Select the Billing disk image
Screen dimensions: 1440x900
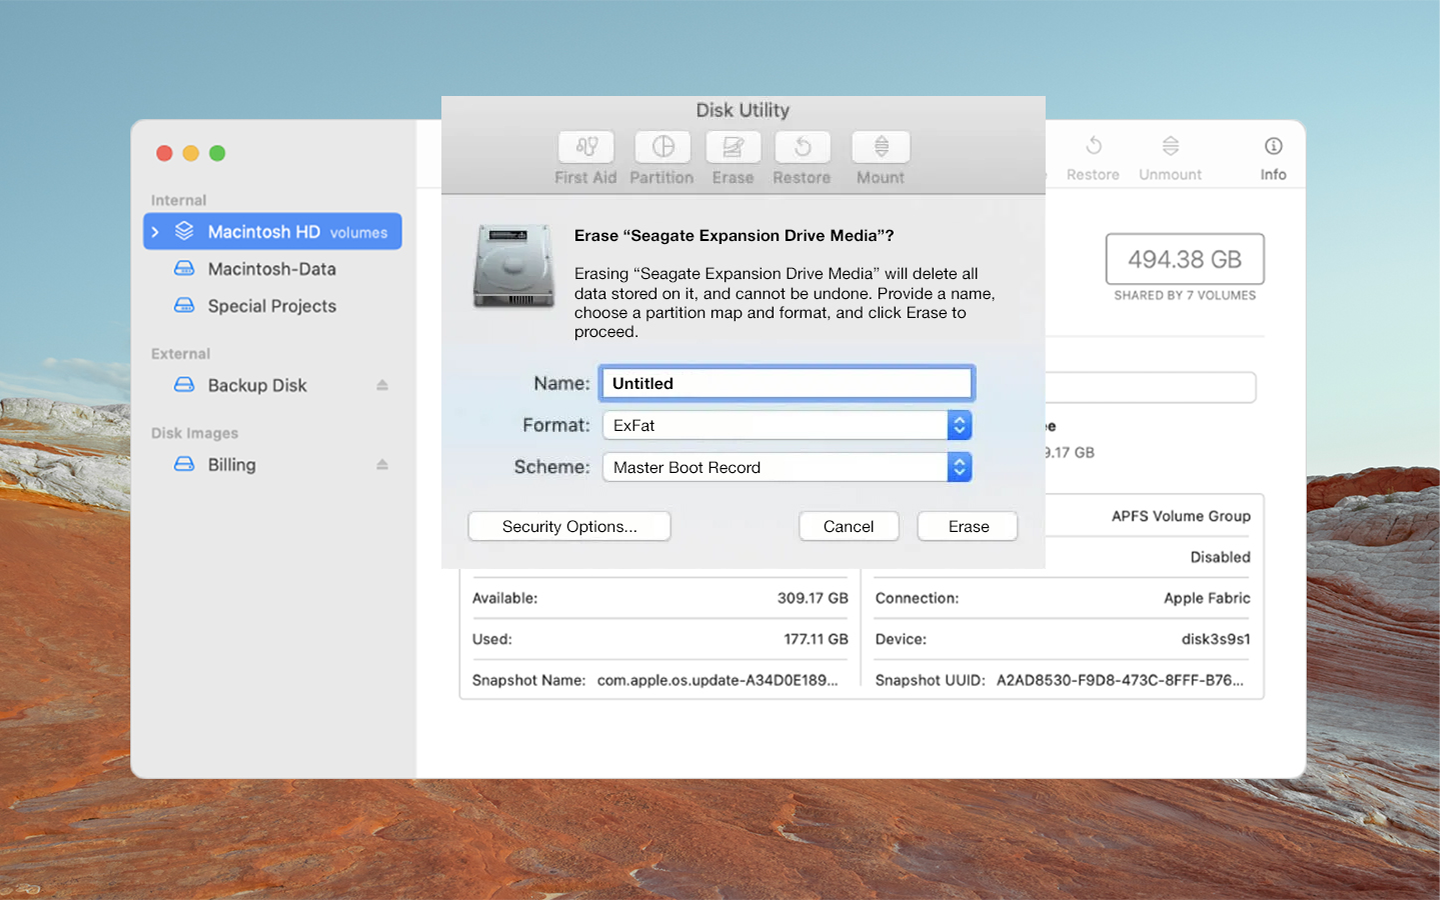pyautogui.click(x=232, y=465)
